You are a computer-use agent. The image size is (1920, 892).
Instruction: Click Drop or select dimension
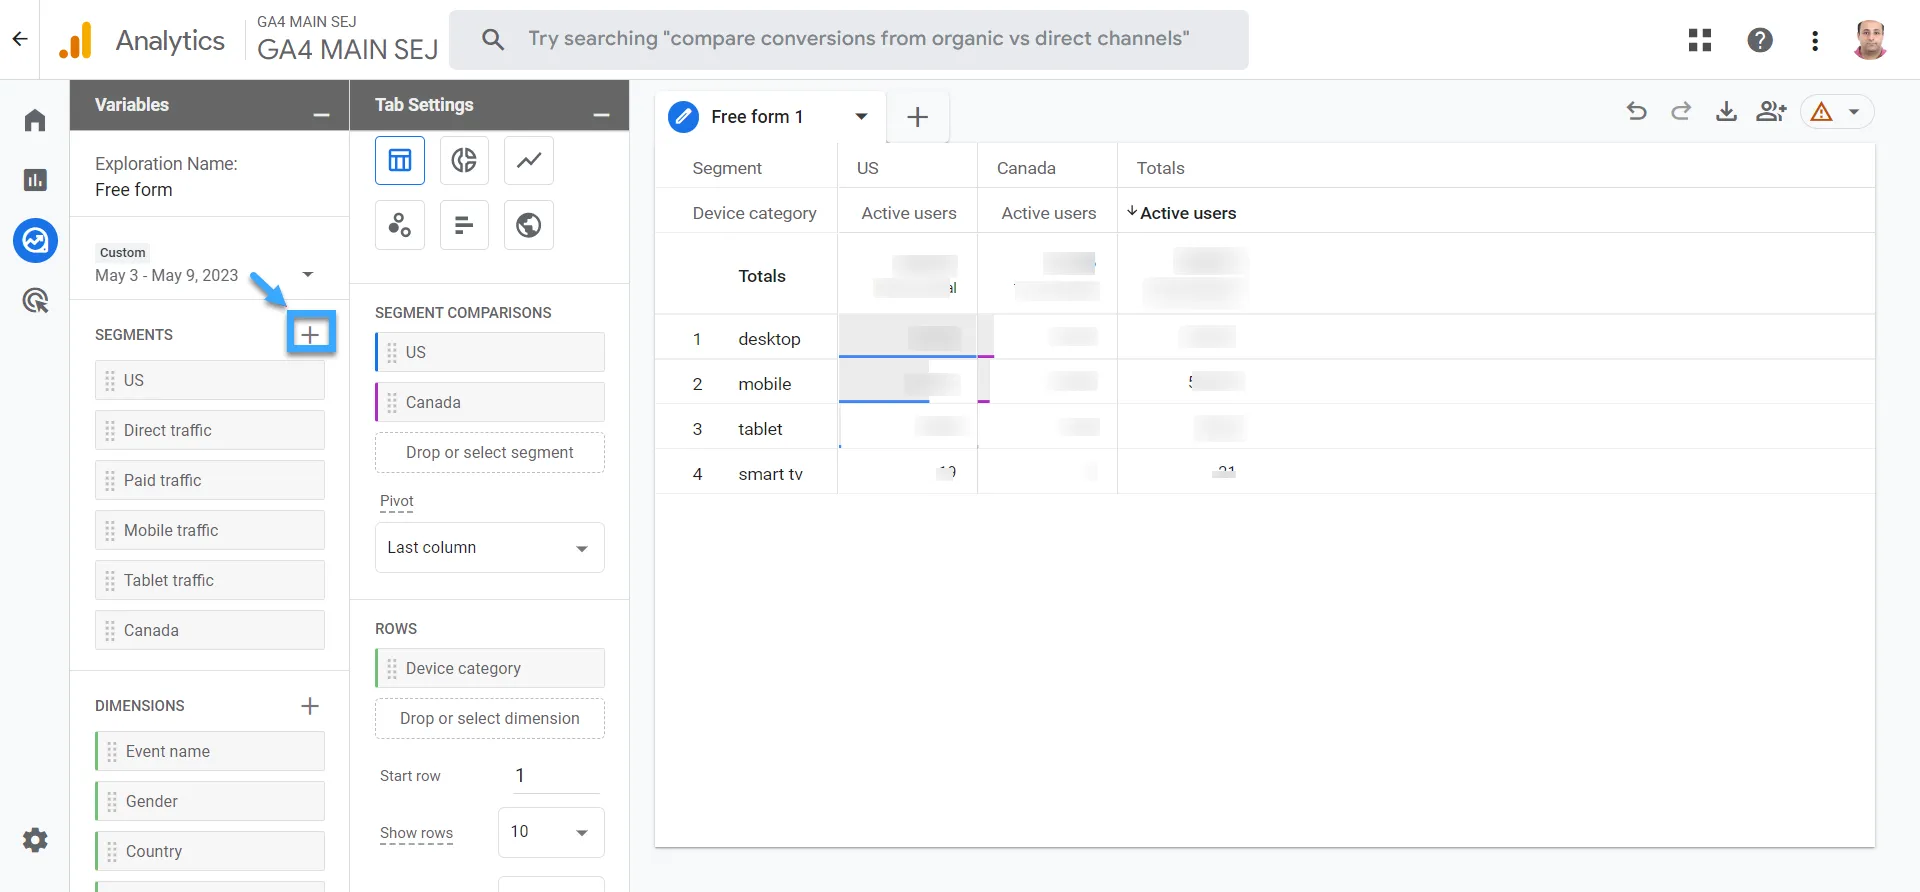click(x=490, y=719)
